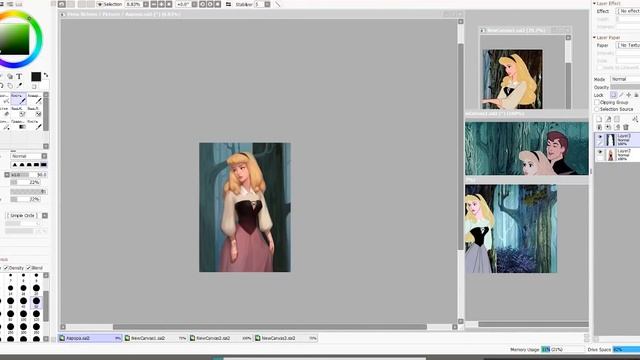Click the black foreground color swatch
Image resolution: width=640 pixels, height=360 pixels.
tap(36, 76)
